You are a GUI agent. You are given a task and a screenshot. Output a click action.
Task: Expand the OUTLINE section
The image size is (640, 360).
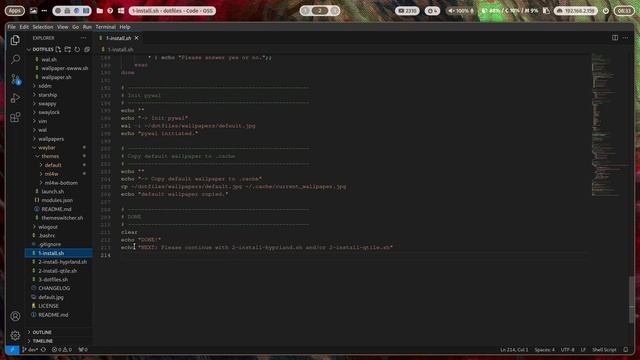click(x=42, y=332)
